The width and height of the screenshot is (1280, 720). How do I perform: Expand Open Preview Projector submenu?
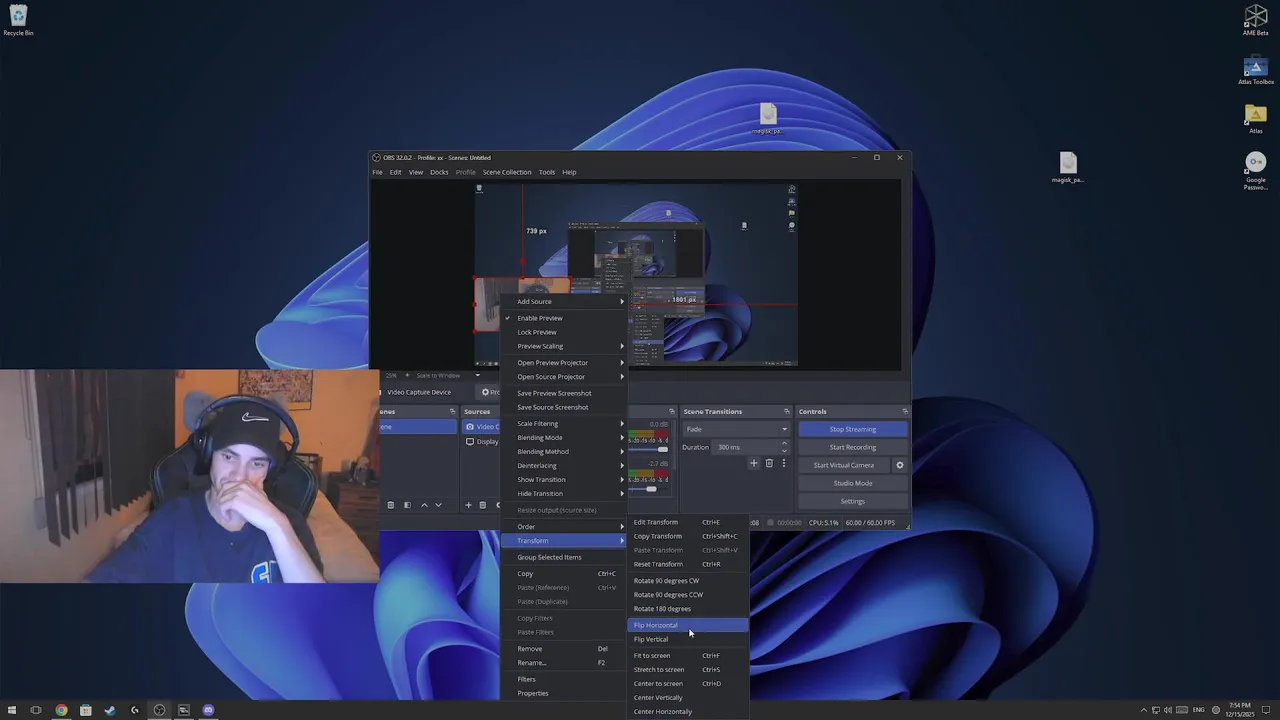563,362
